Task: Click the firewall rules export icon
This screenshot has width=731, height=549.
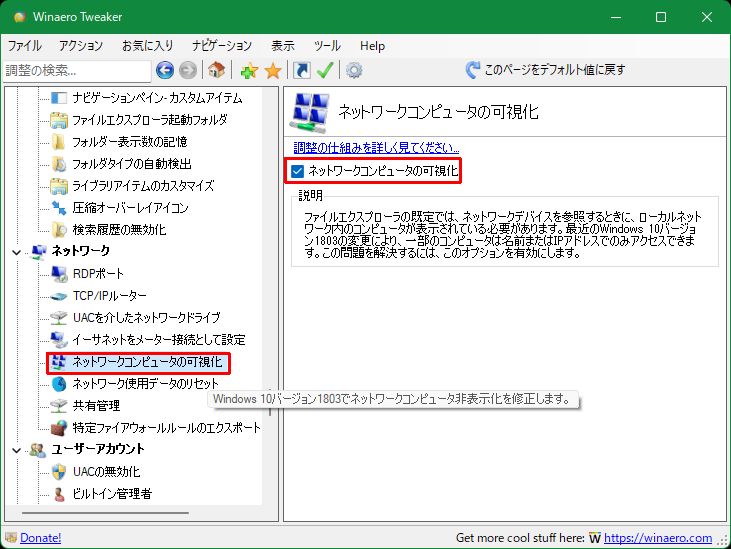Action: [59, 428]
